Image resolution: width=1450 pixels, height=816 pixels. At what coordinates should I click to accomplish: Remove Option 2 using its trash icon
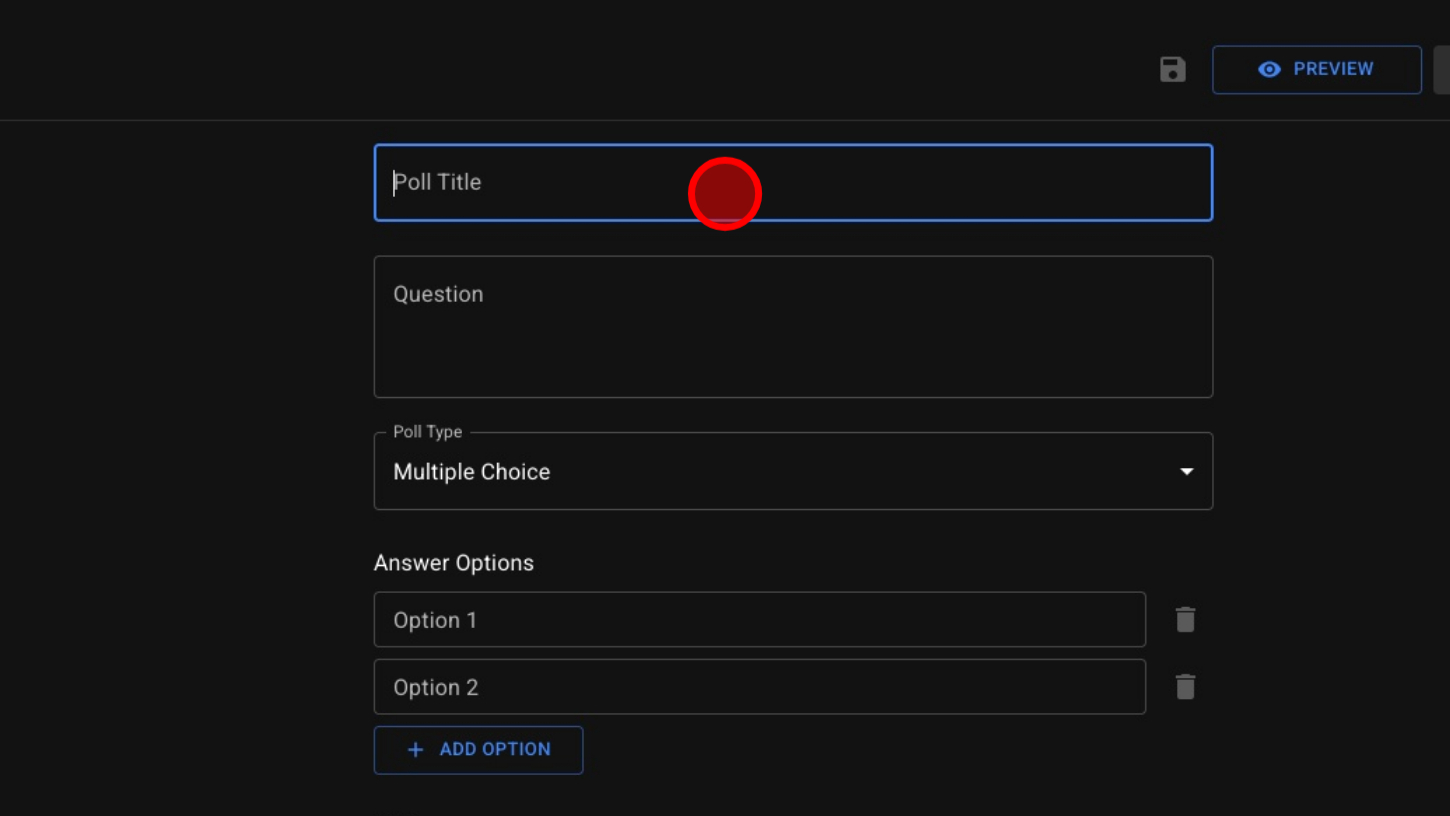(1185, 687)
